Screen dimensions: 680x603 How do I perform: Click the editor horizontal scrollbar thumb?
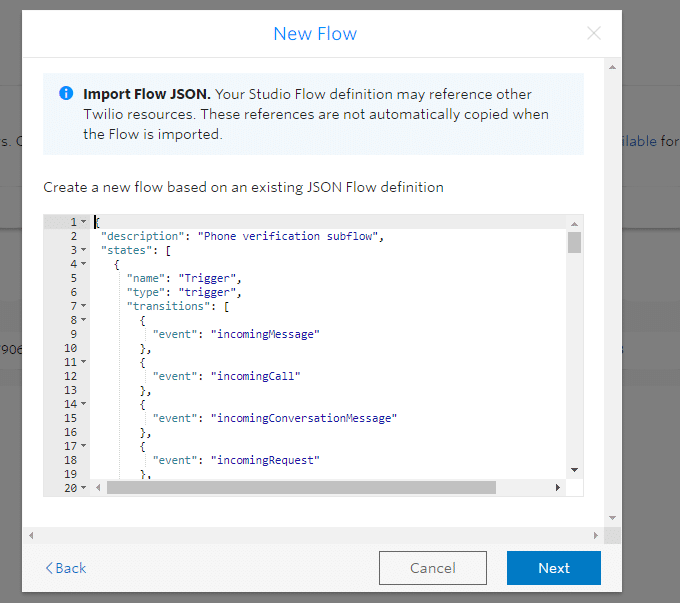coord(301,488)
